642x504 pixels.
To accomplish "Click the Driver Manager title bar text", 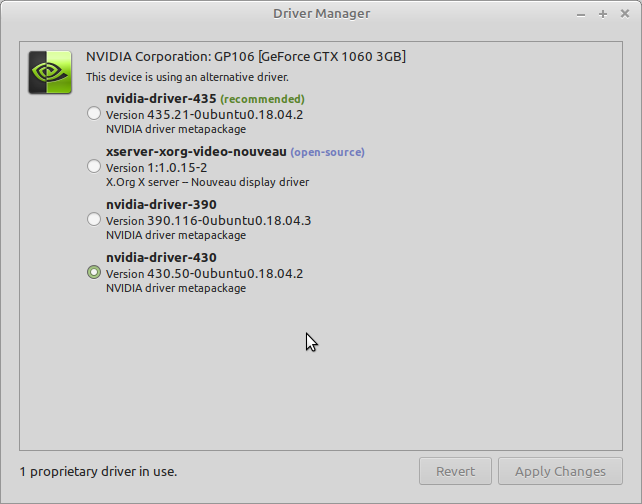I will [321, 14].
